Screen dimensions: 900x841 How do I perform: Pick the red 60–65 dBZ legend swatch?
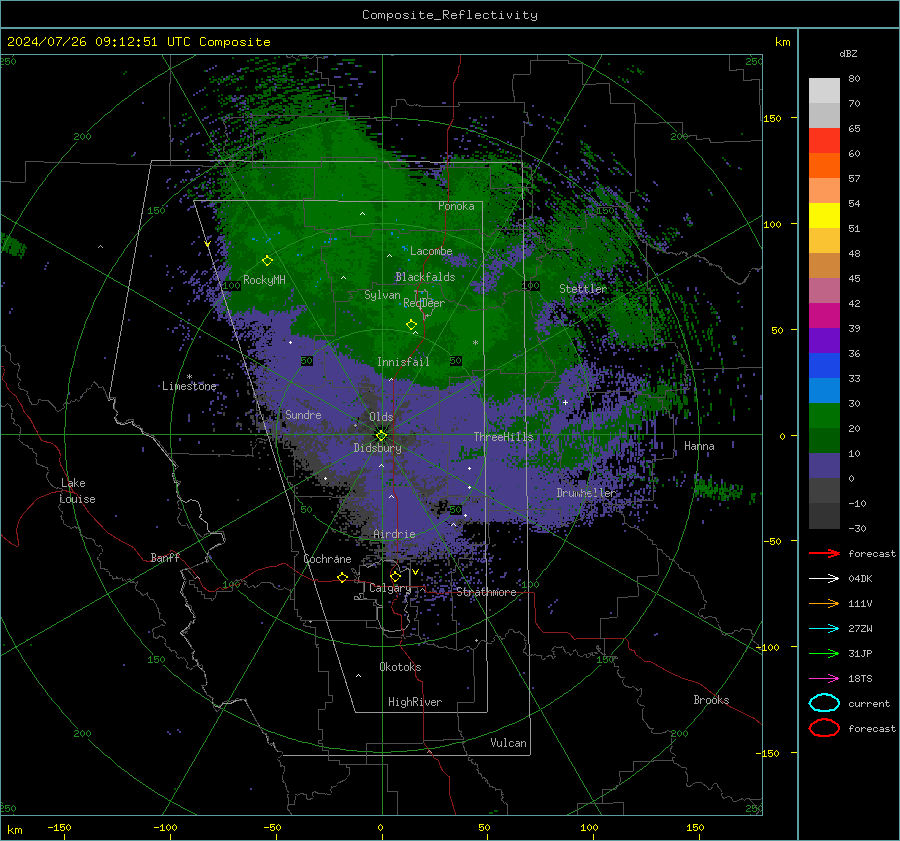click(824, 141)
